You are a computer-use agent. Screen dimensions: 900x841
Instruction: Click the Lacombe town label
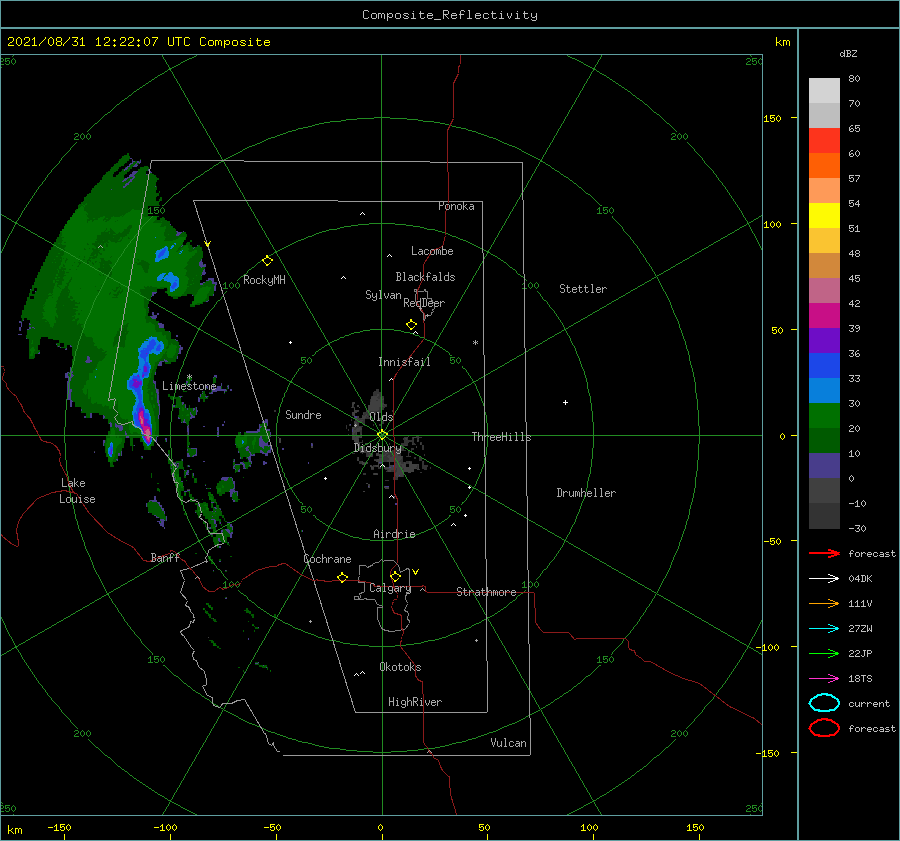coord(432,251)
